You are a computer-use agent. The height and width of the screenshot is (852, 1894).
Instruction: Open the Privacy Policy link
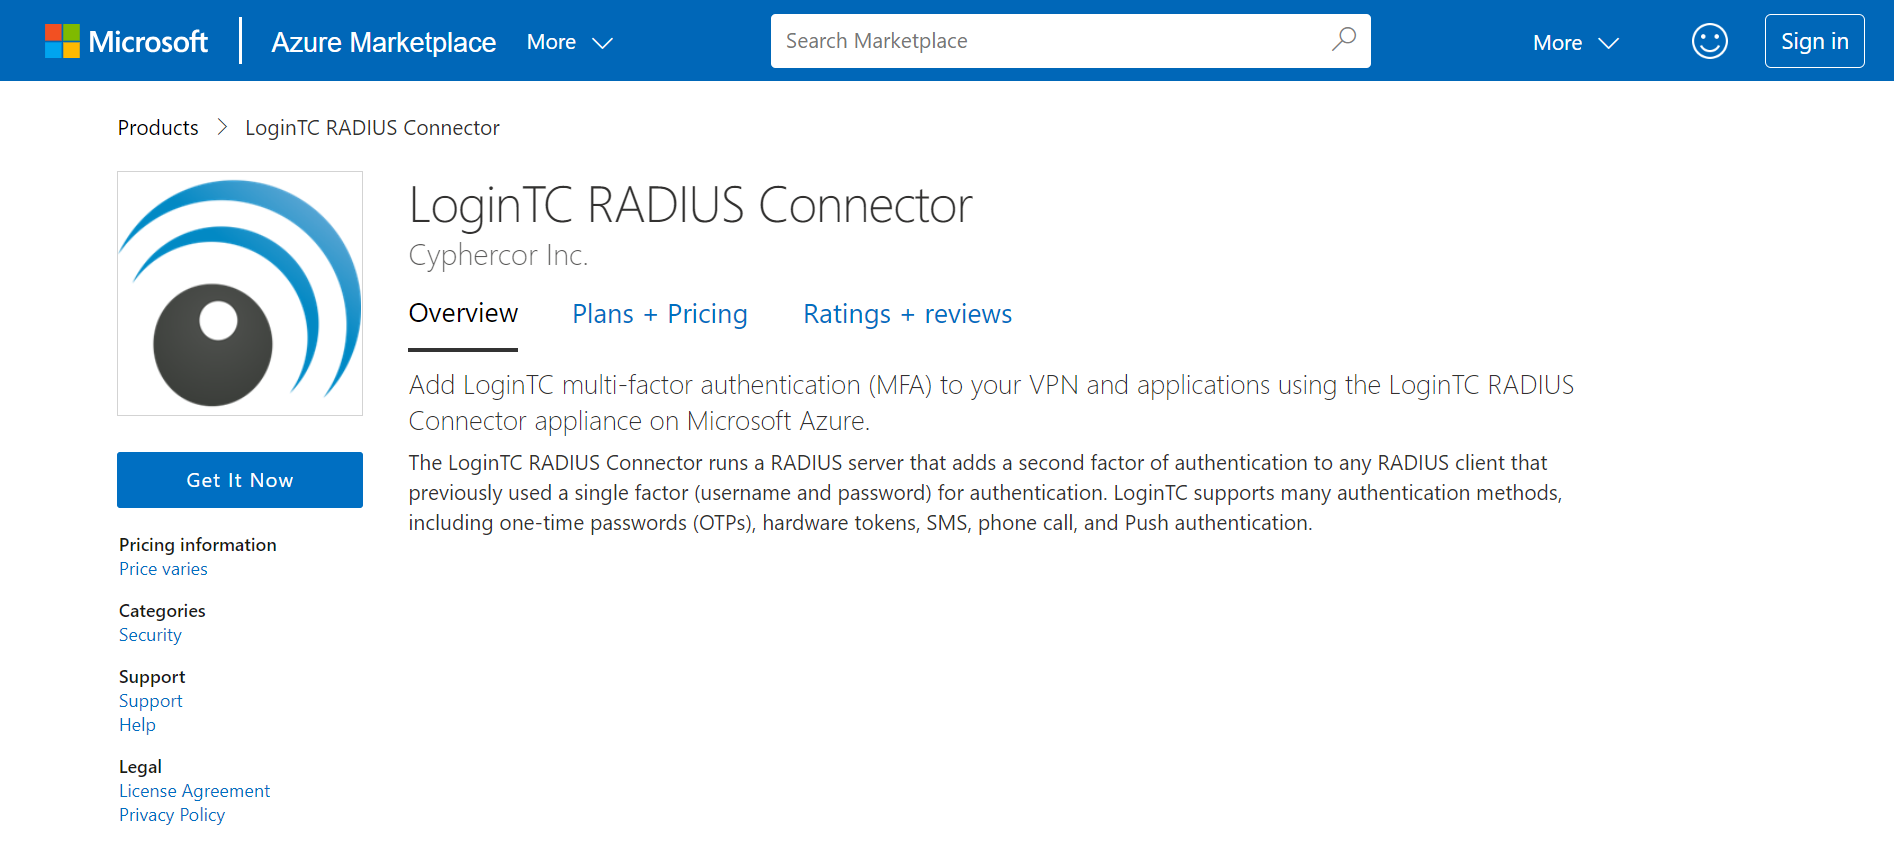coord(172,815)
